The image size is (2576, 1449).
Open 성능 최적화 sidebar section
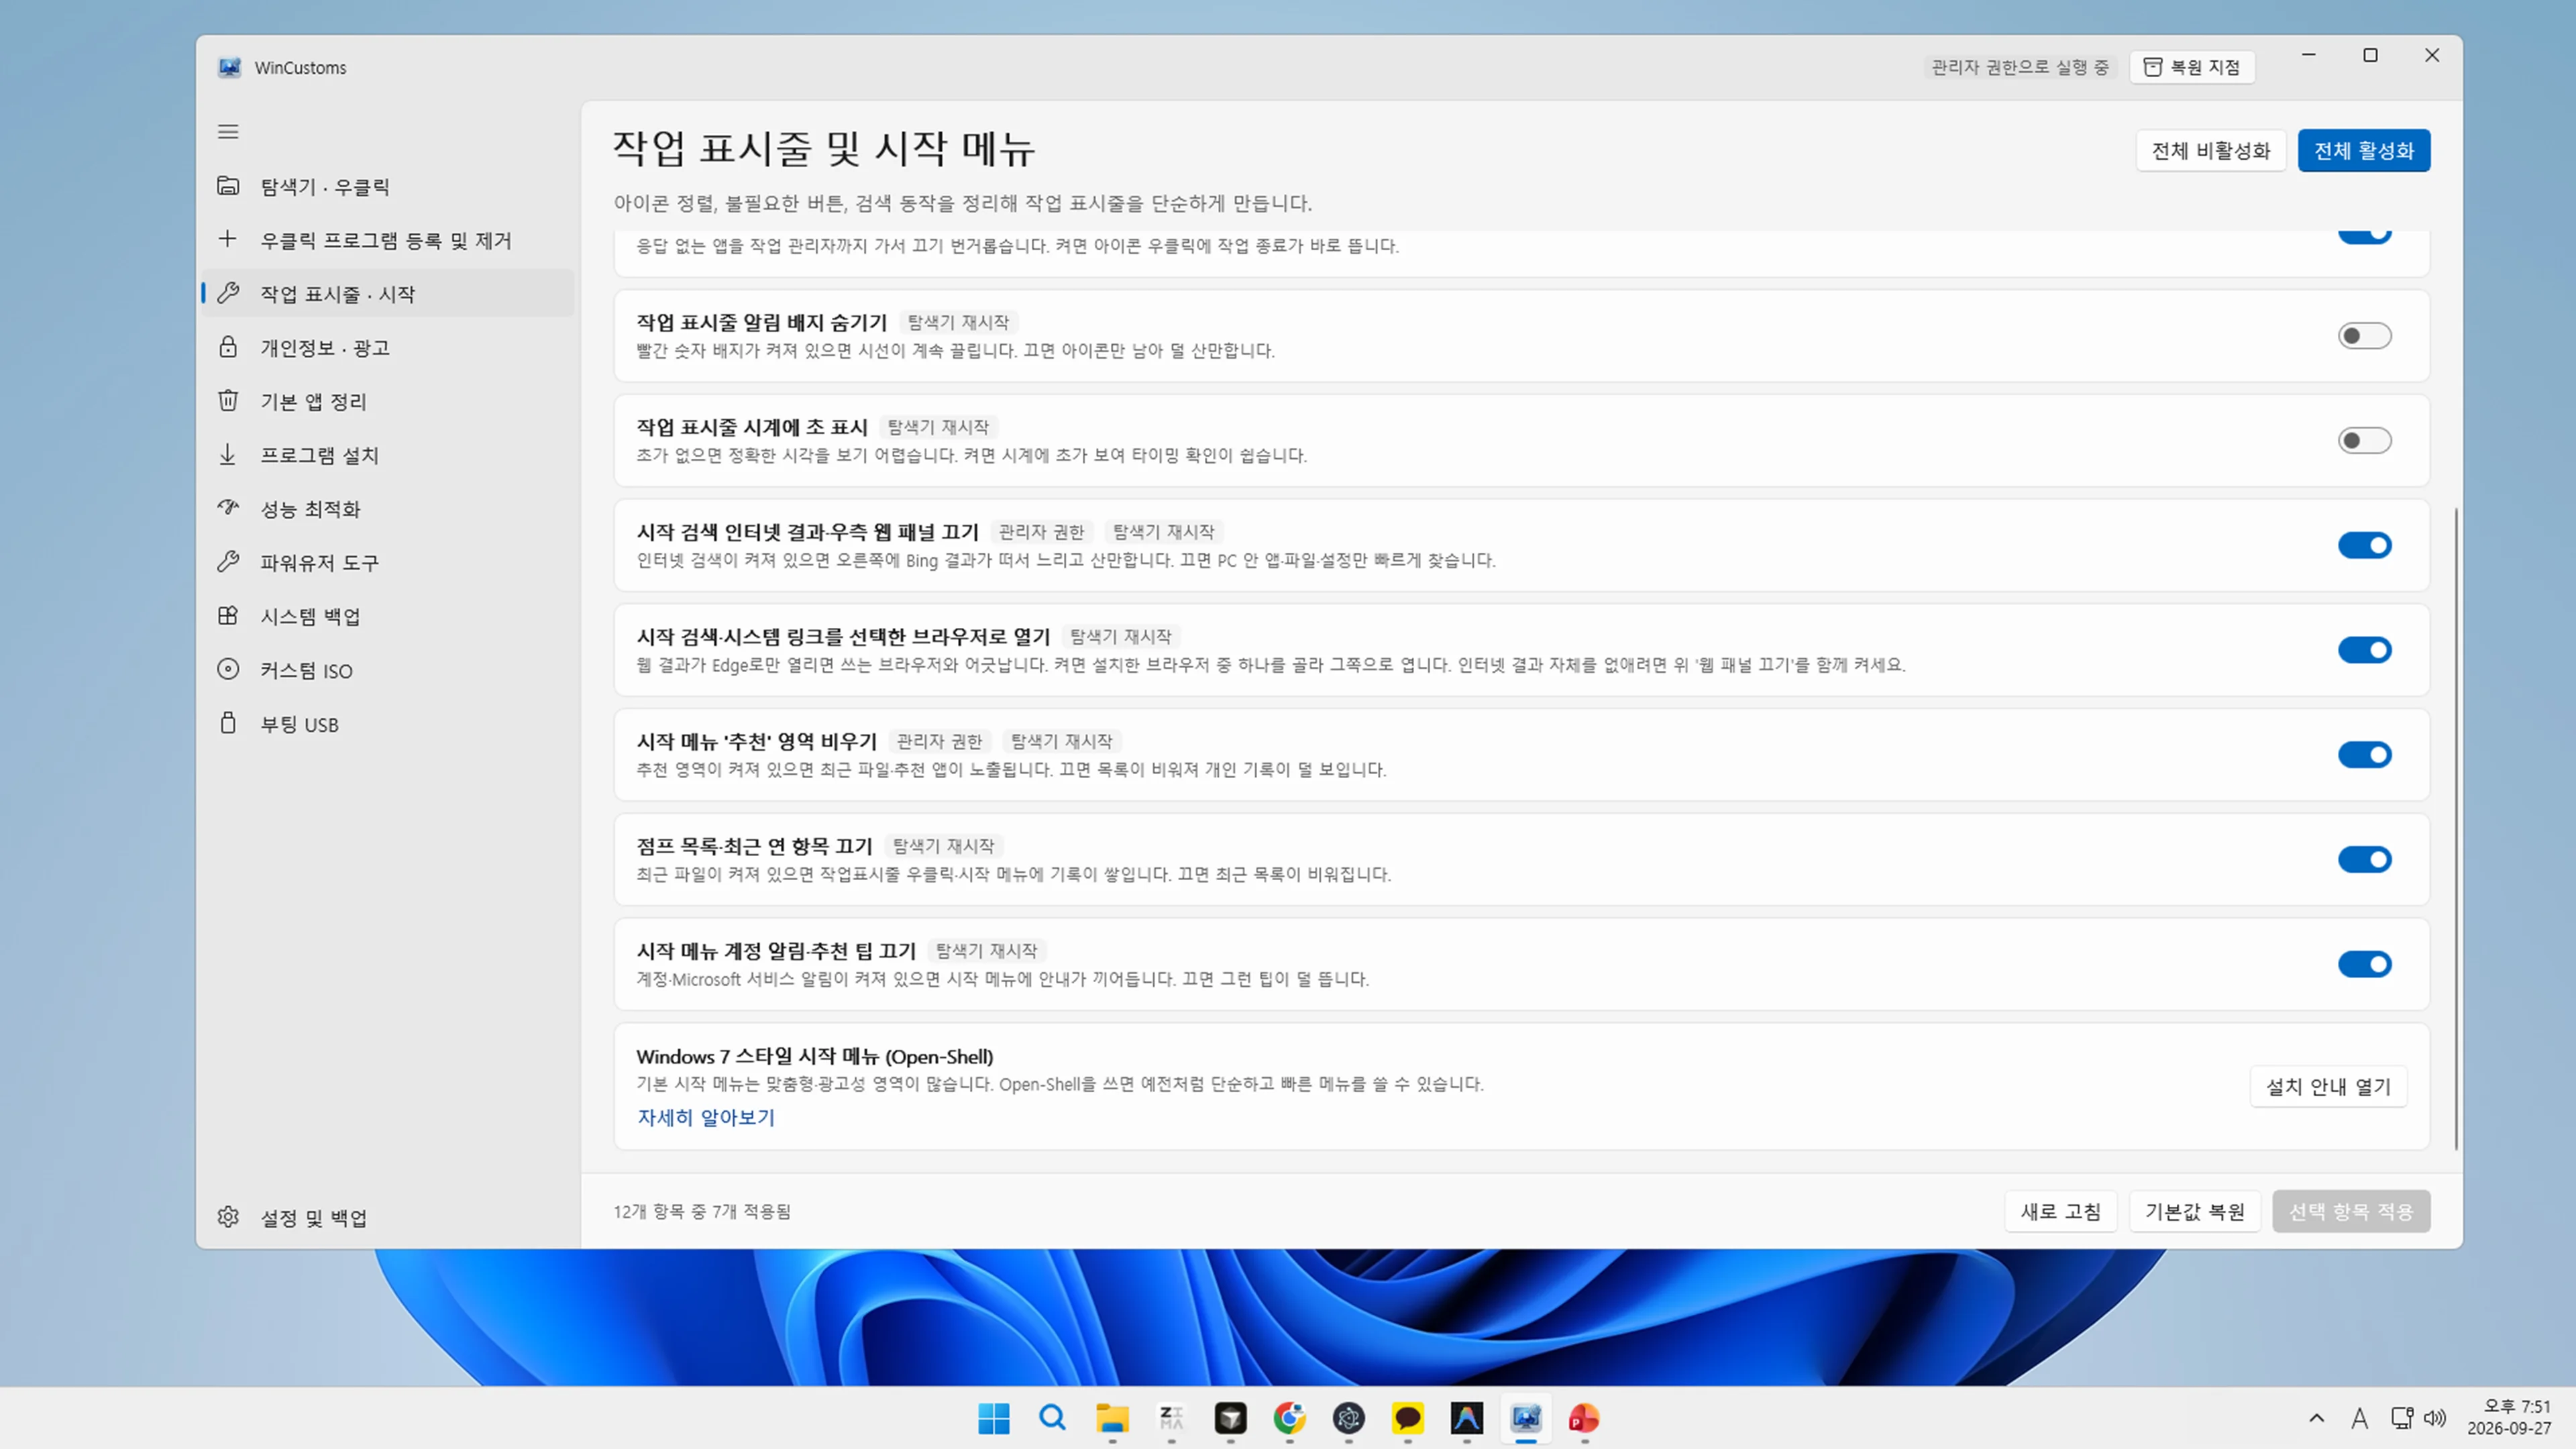388,509
